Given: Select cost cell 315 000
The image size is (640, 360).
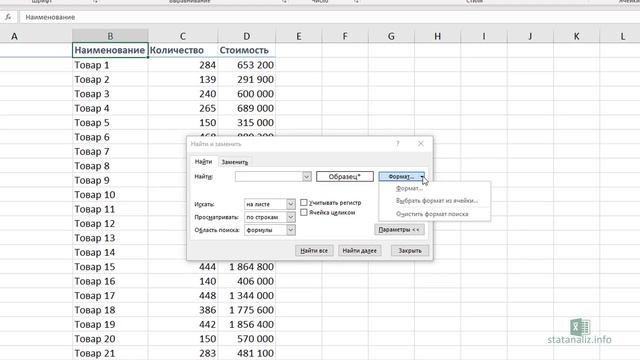Looking at the screenshot, I should pos(247,122).
